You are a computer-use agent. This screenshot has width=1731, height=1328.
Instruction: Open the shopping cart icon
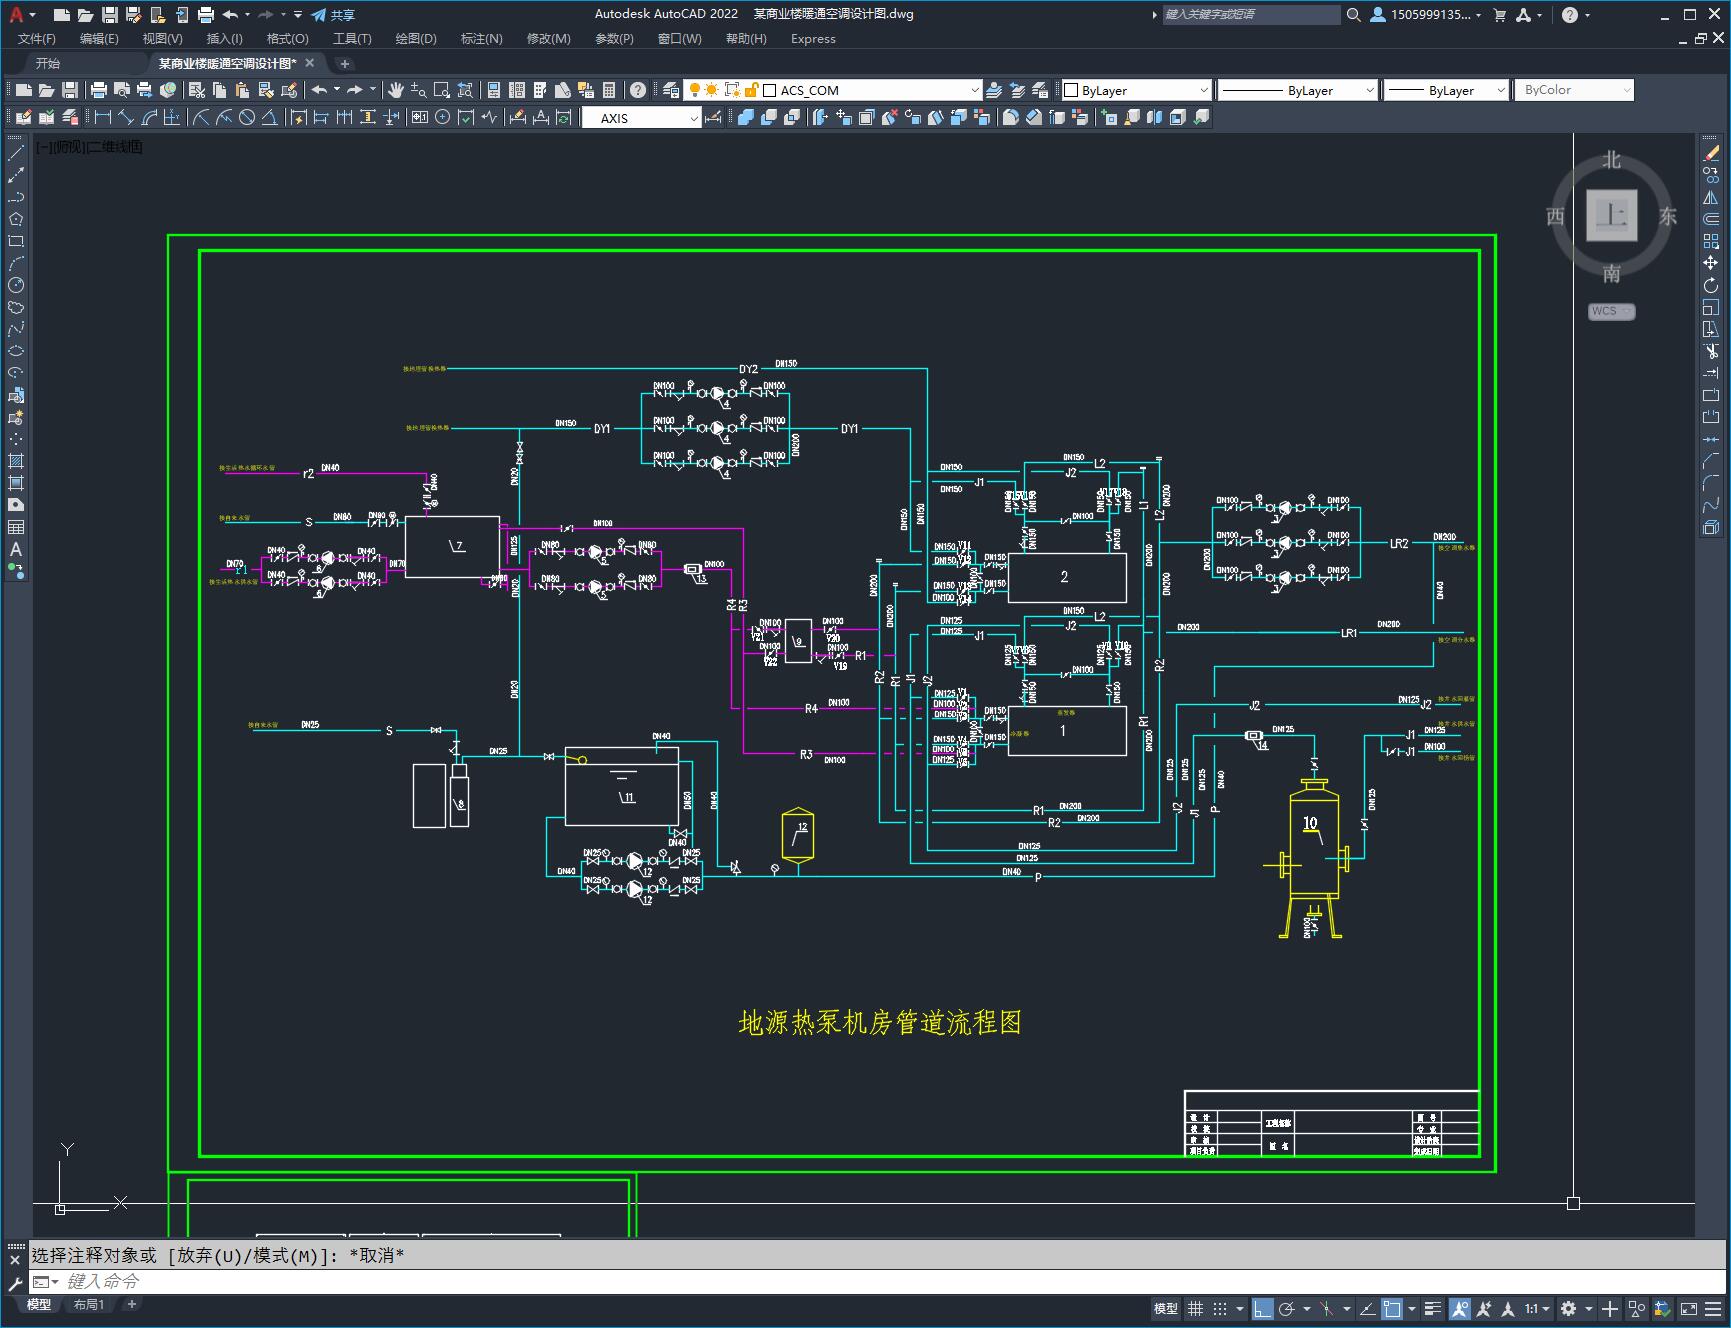click(x=1499, y=14)
